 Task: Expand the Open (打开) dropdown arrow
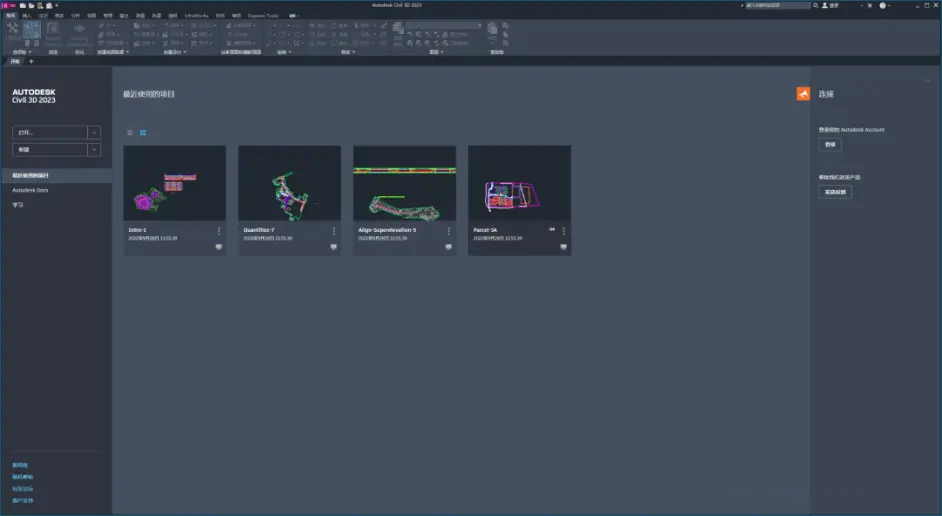[94, 132]
